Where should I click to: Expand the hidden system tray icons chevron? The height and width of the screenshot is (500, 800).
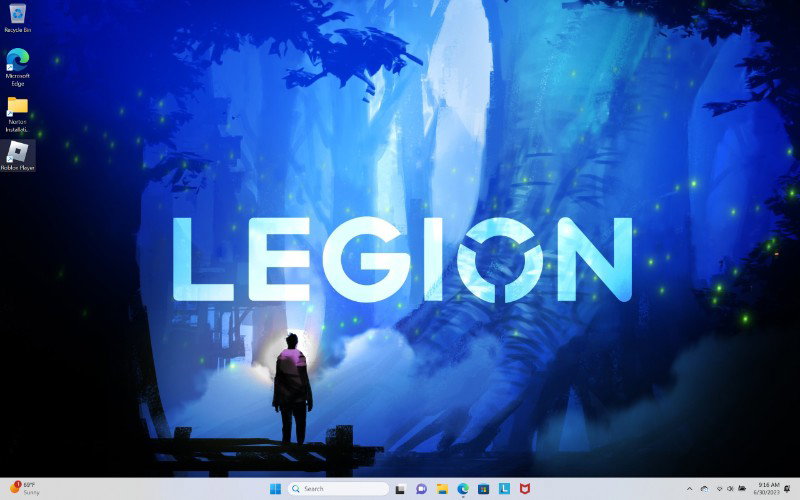tap(689, 489)
